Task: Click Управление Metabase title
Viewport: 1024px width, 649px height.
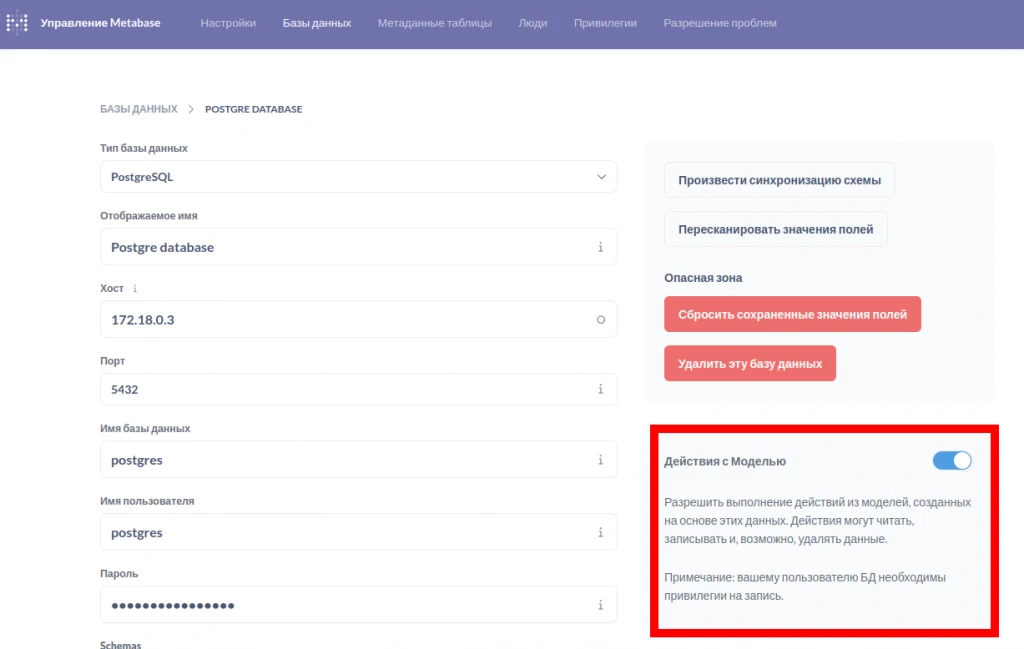Action: coord(100,23)
